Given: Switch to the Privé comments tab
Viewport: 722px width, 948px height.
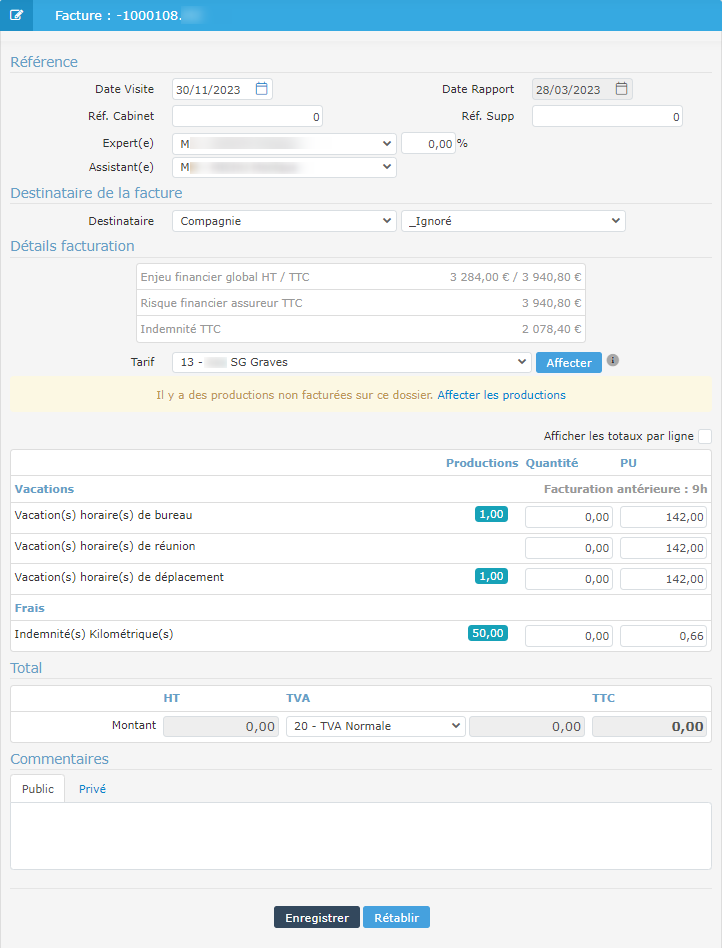Looking at the screenshot, I should pos(92,789).
